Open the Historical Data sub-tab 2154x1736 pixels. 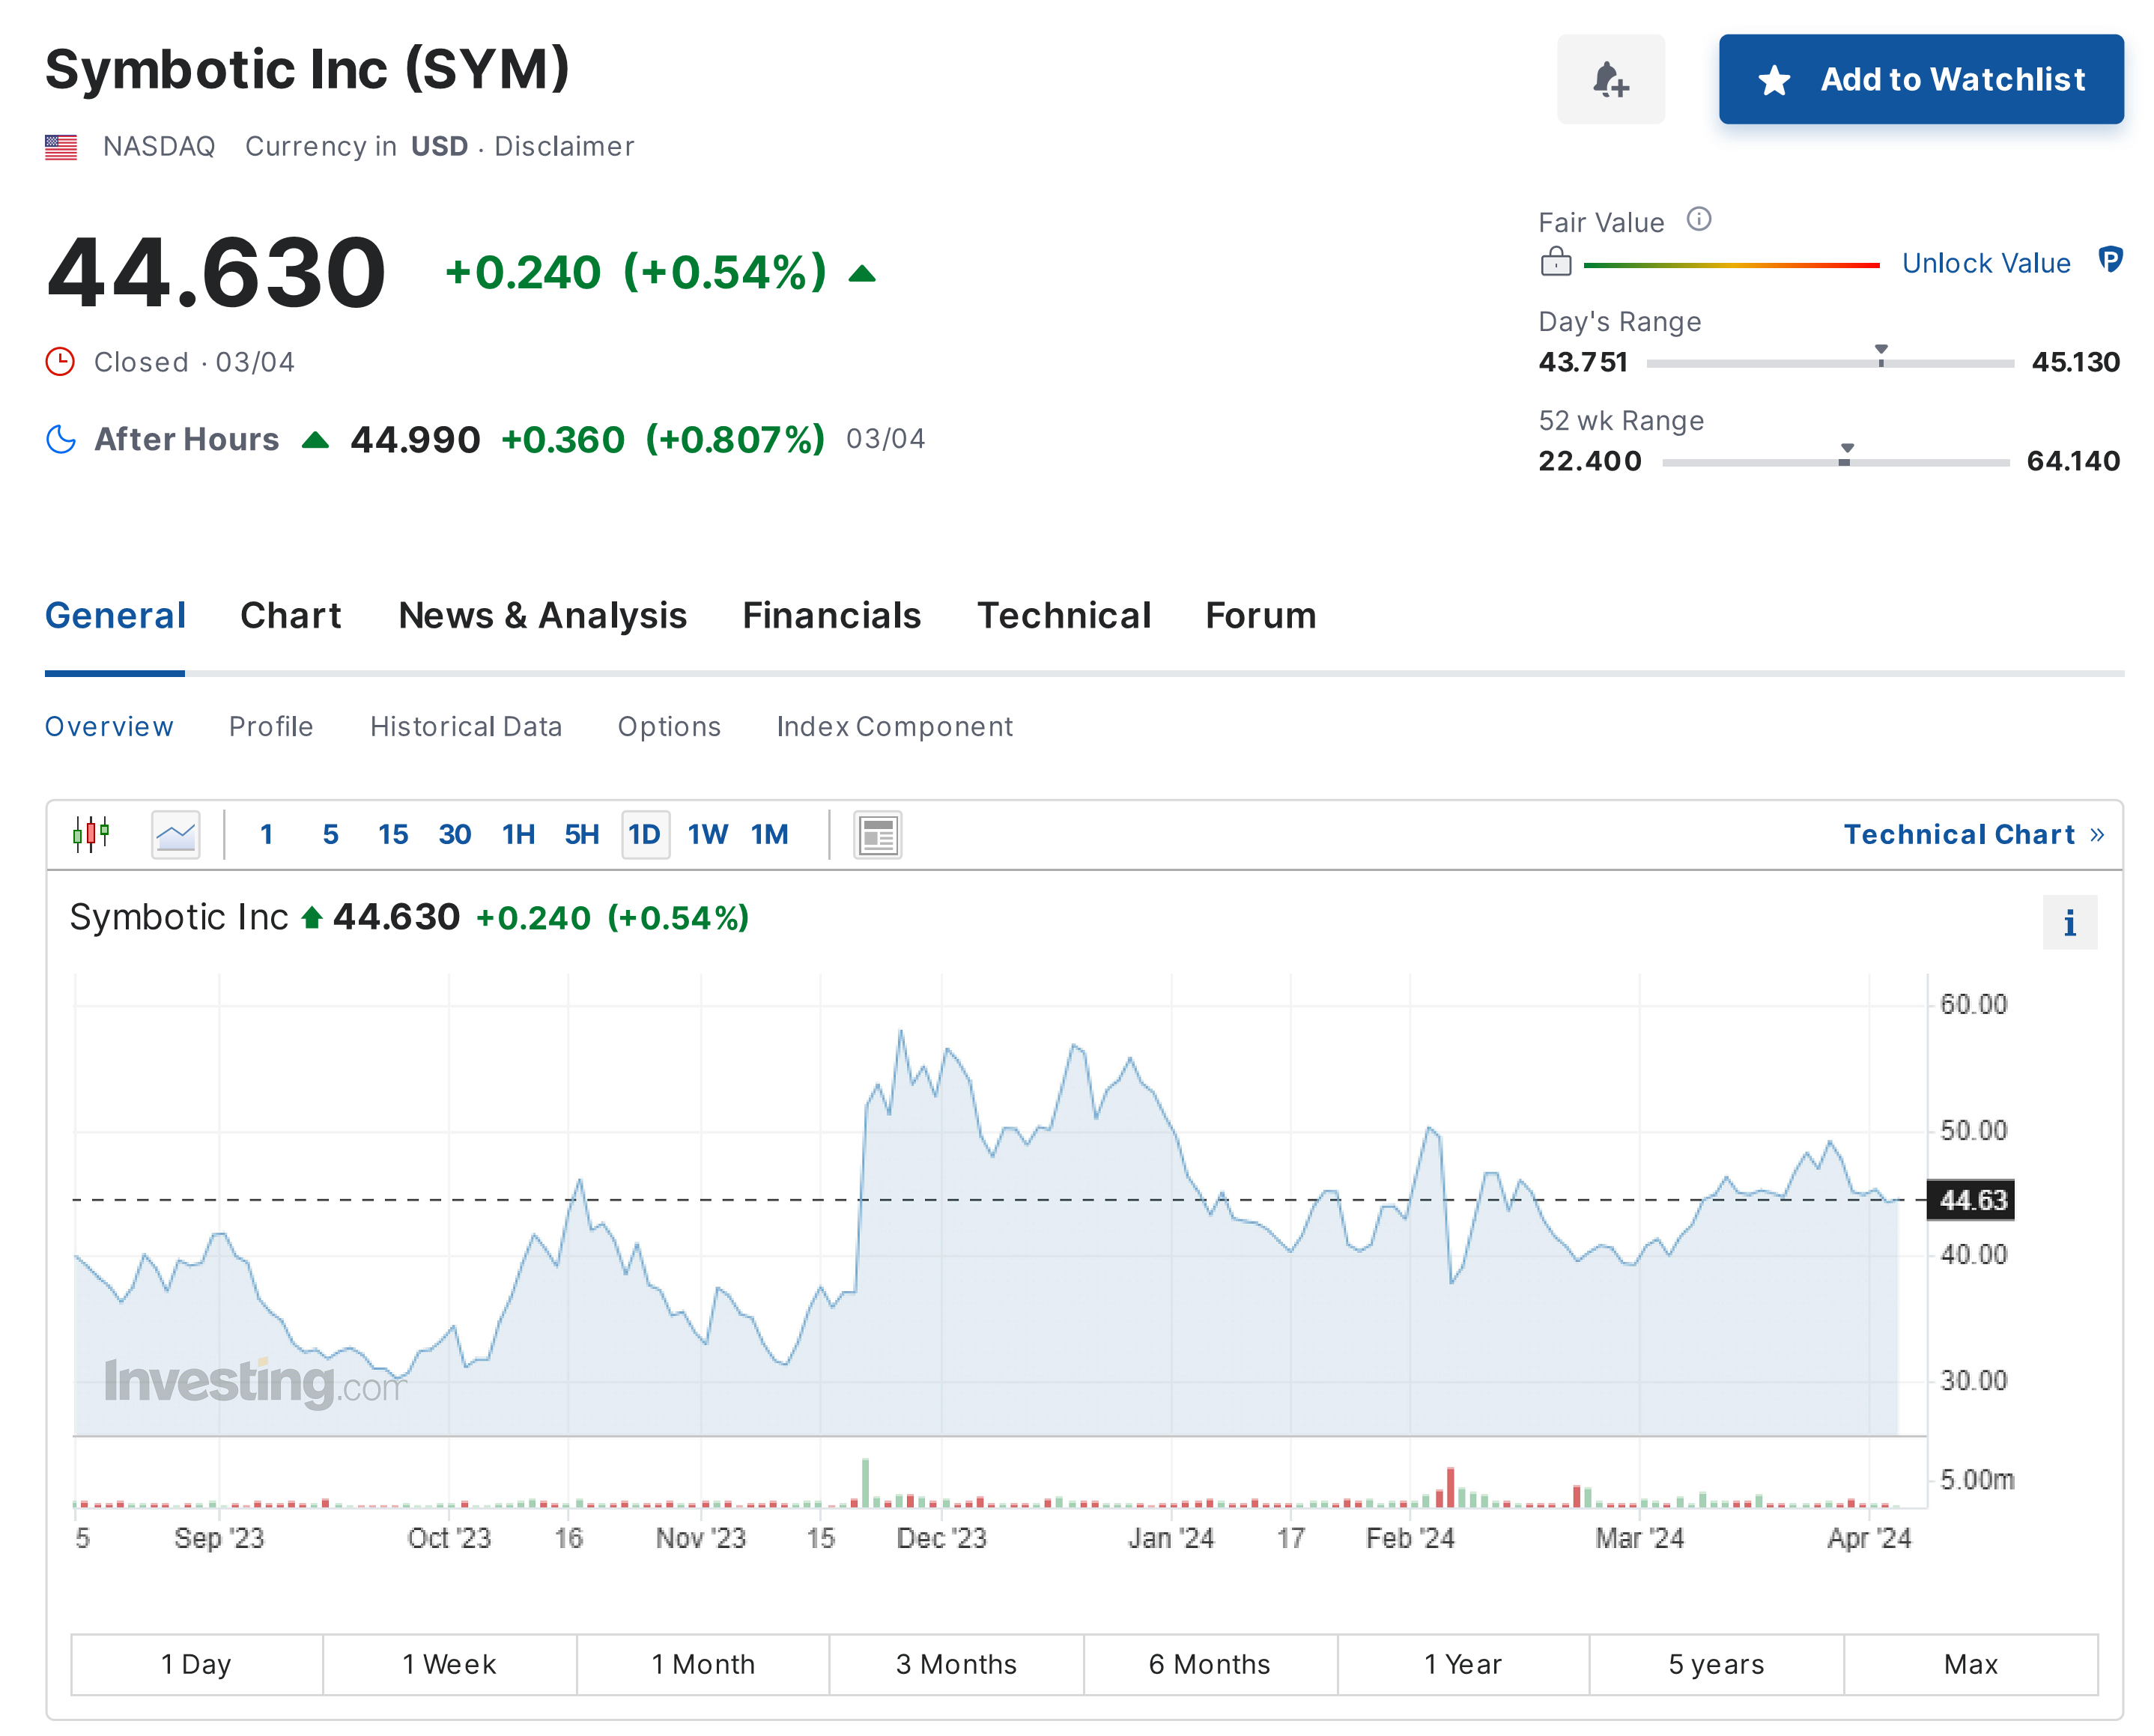pyautogui.click(x=466, y=726)
